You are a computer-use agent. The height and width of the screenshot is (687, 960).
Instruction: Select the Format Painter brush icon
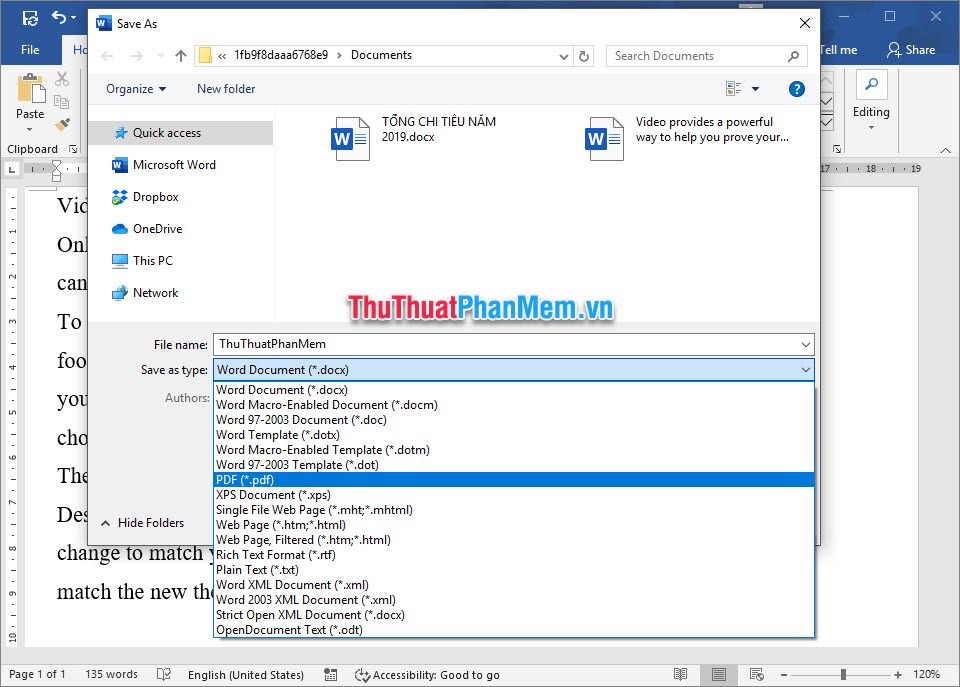click(63, 124)
